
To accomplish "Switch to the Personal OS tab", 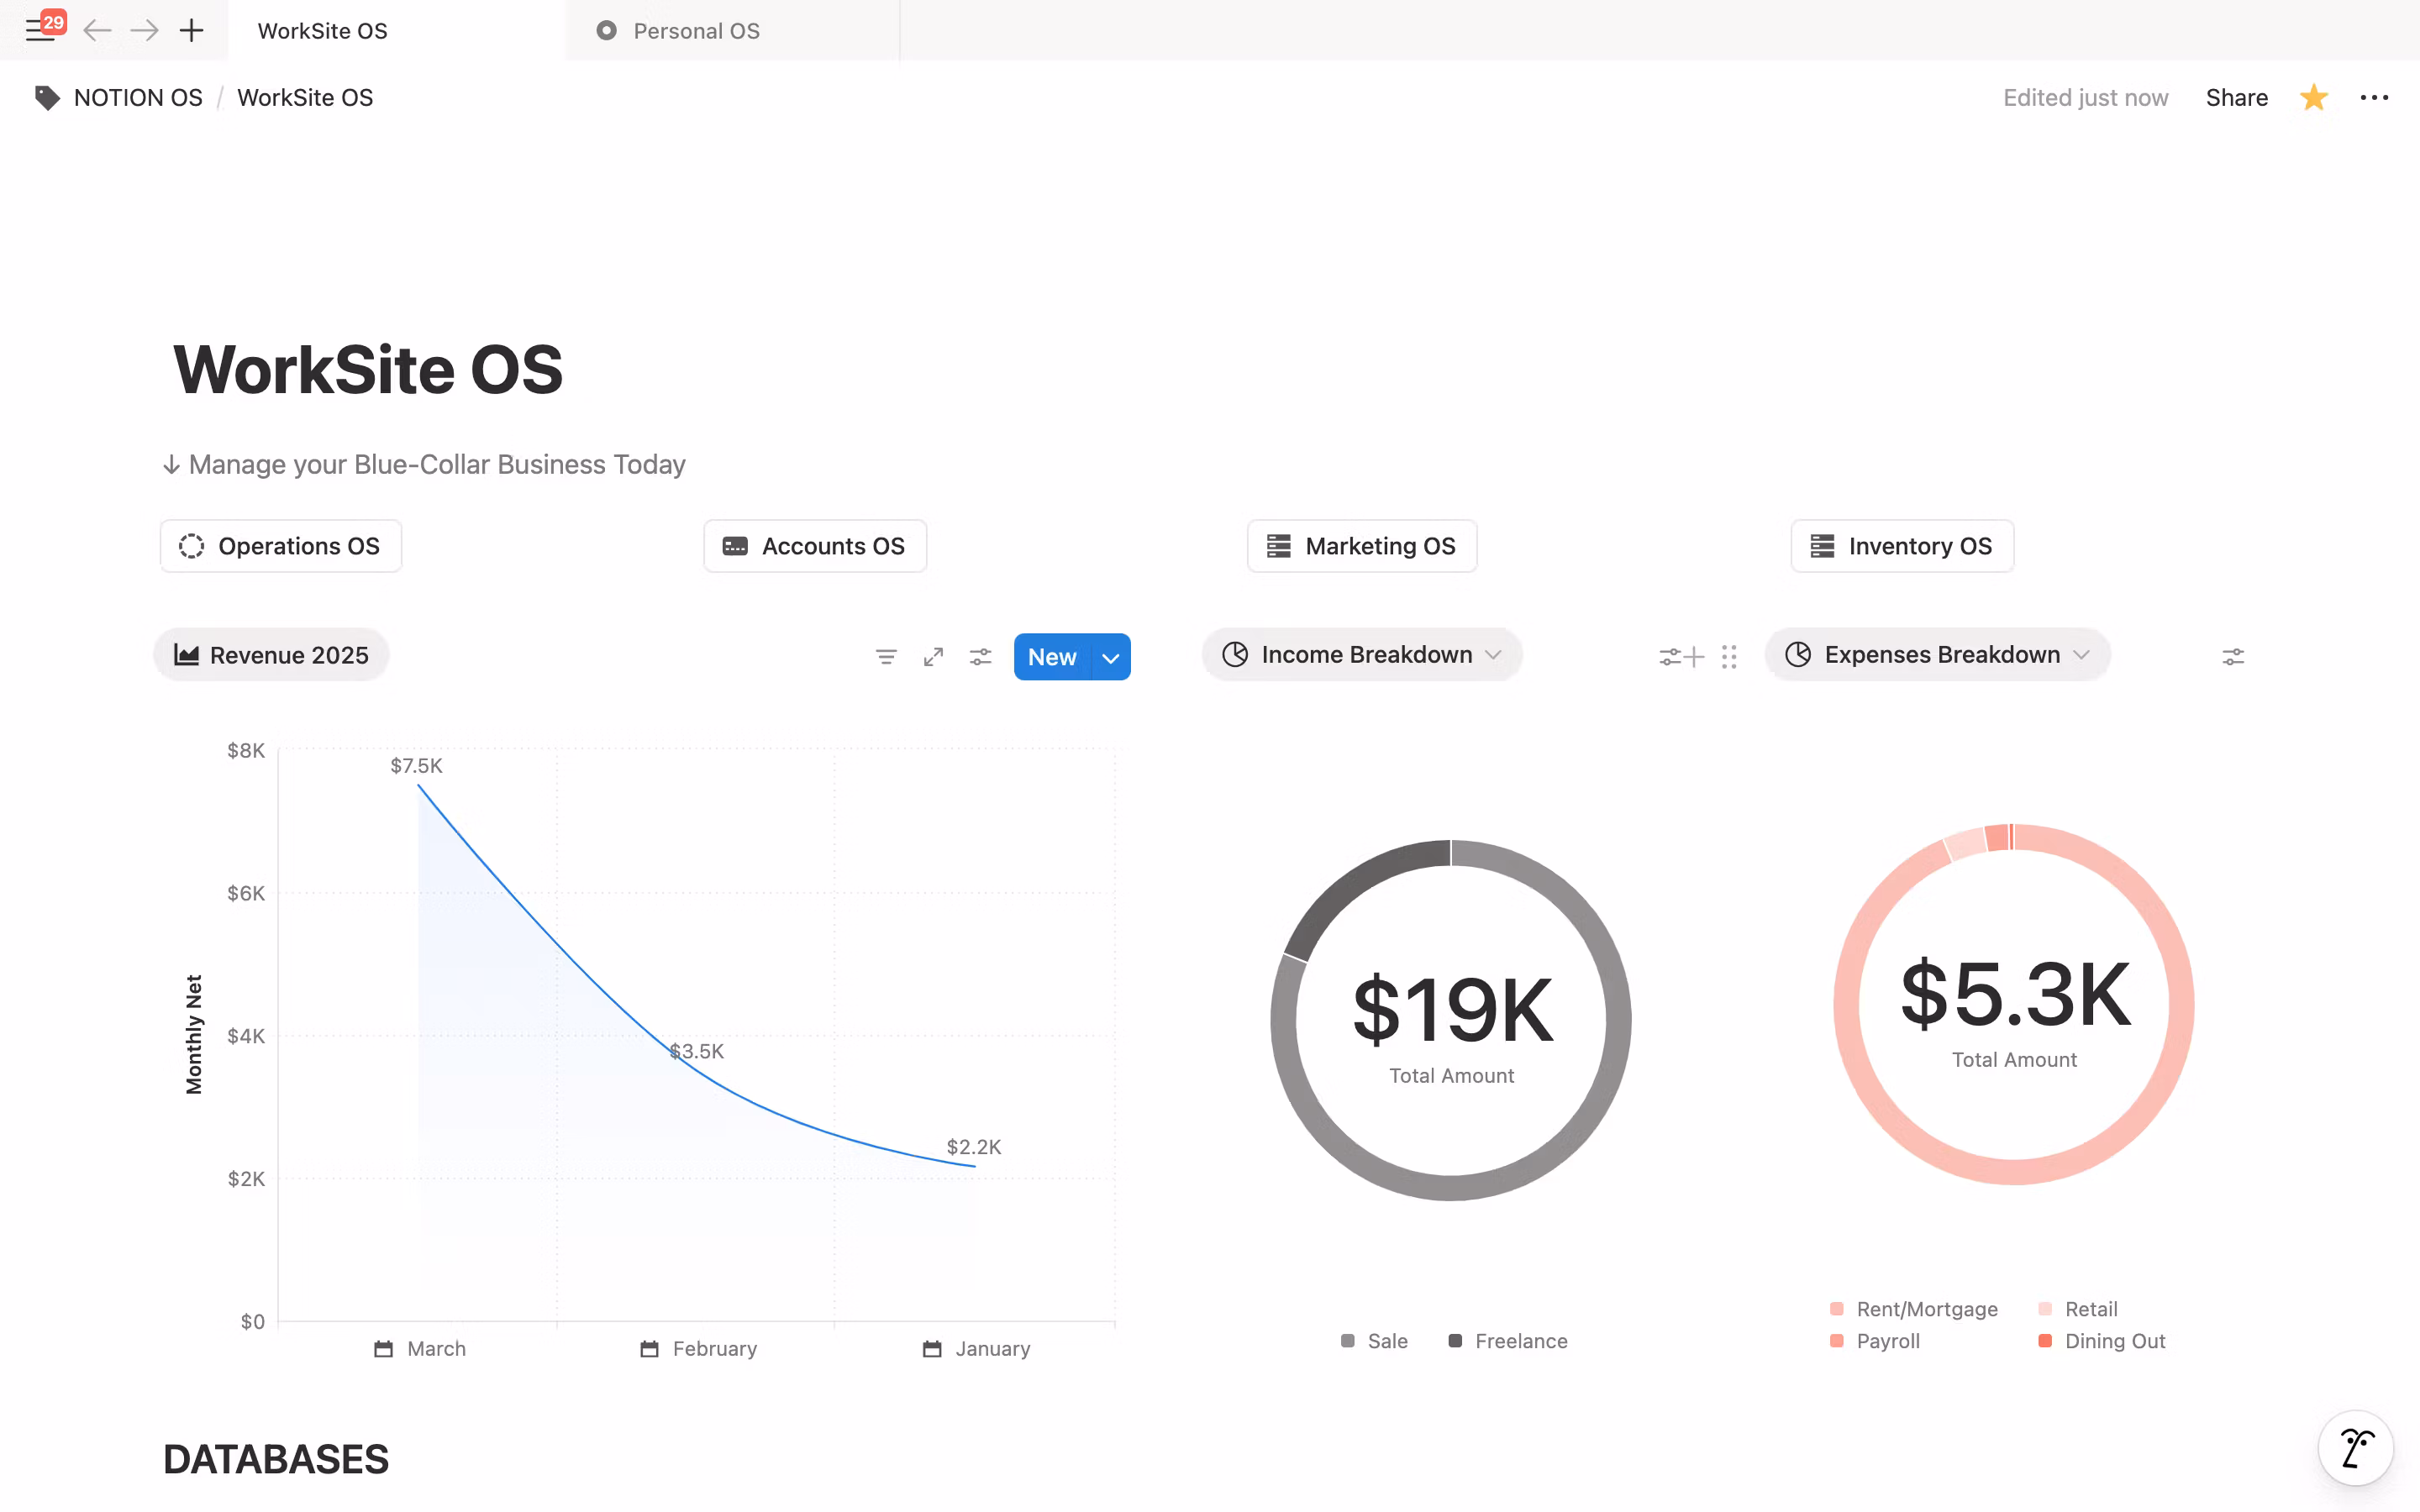I will pyautogui.click(x=696, y=31).
